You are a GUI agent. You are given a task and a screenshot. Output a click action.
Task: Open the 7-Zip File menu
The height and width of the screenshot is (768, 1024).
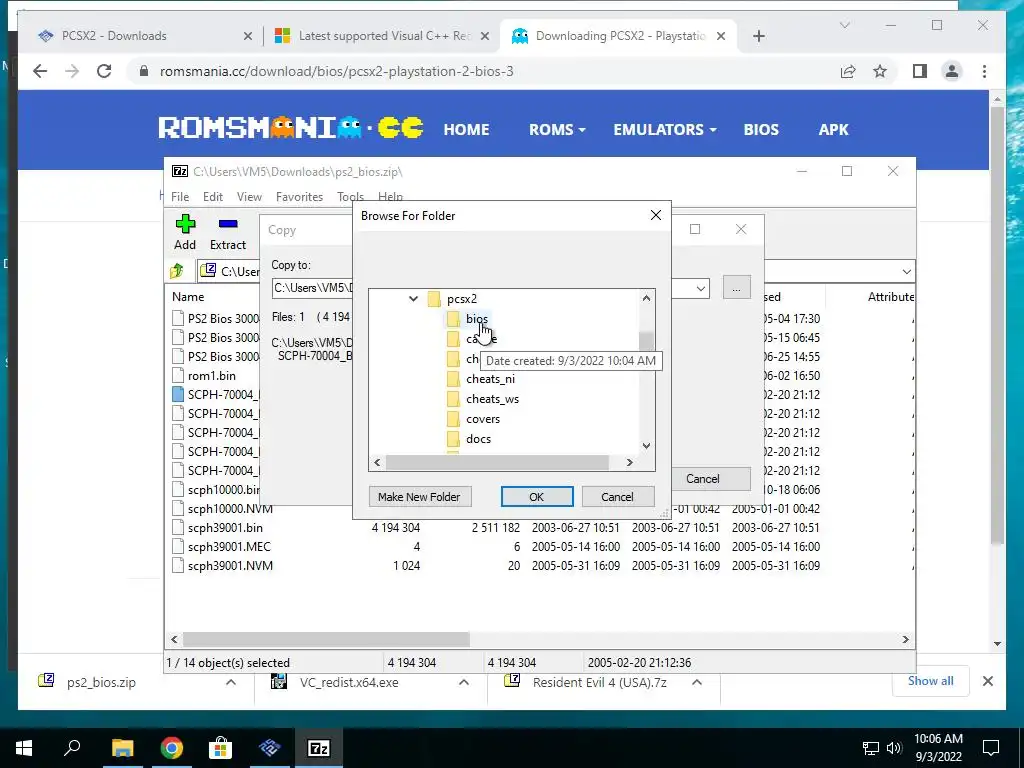[x=180, y=197]
